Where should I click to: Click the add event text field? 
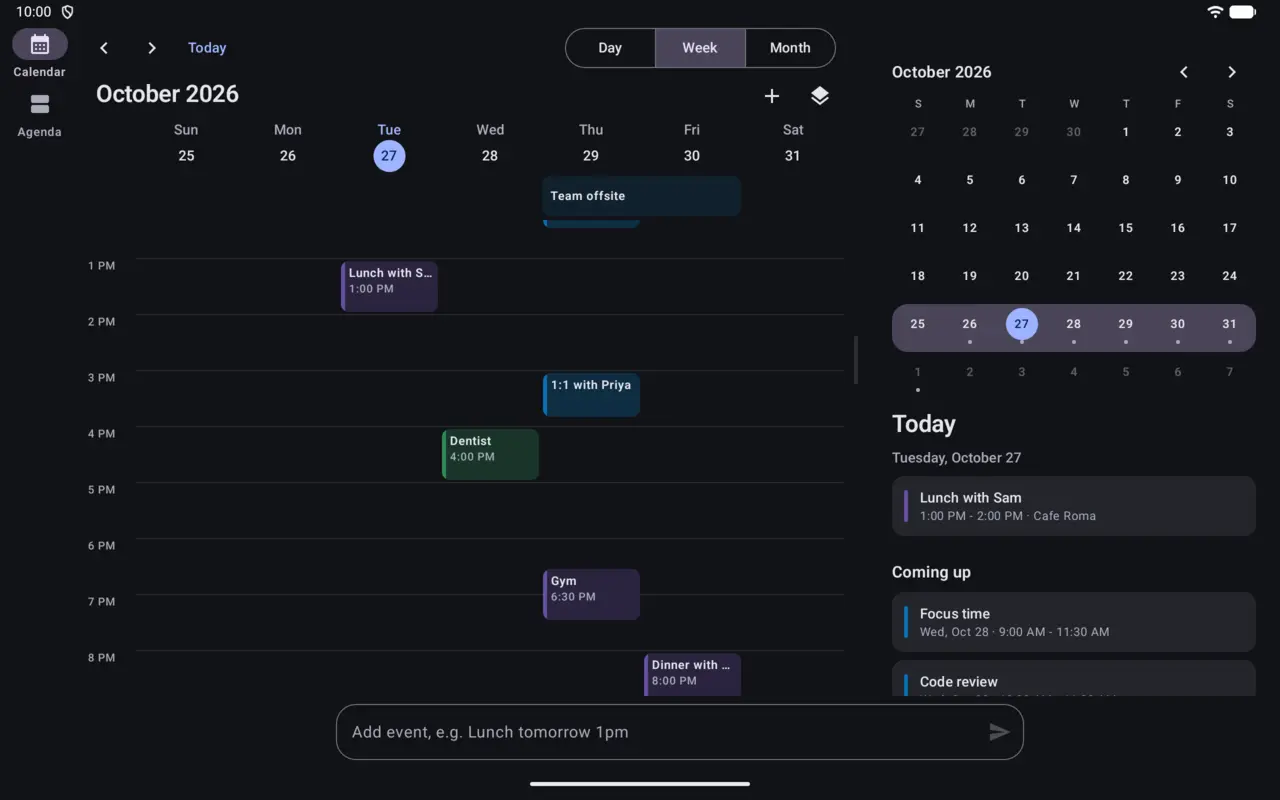coord(680,732)
